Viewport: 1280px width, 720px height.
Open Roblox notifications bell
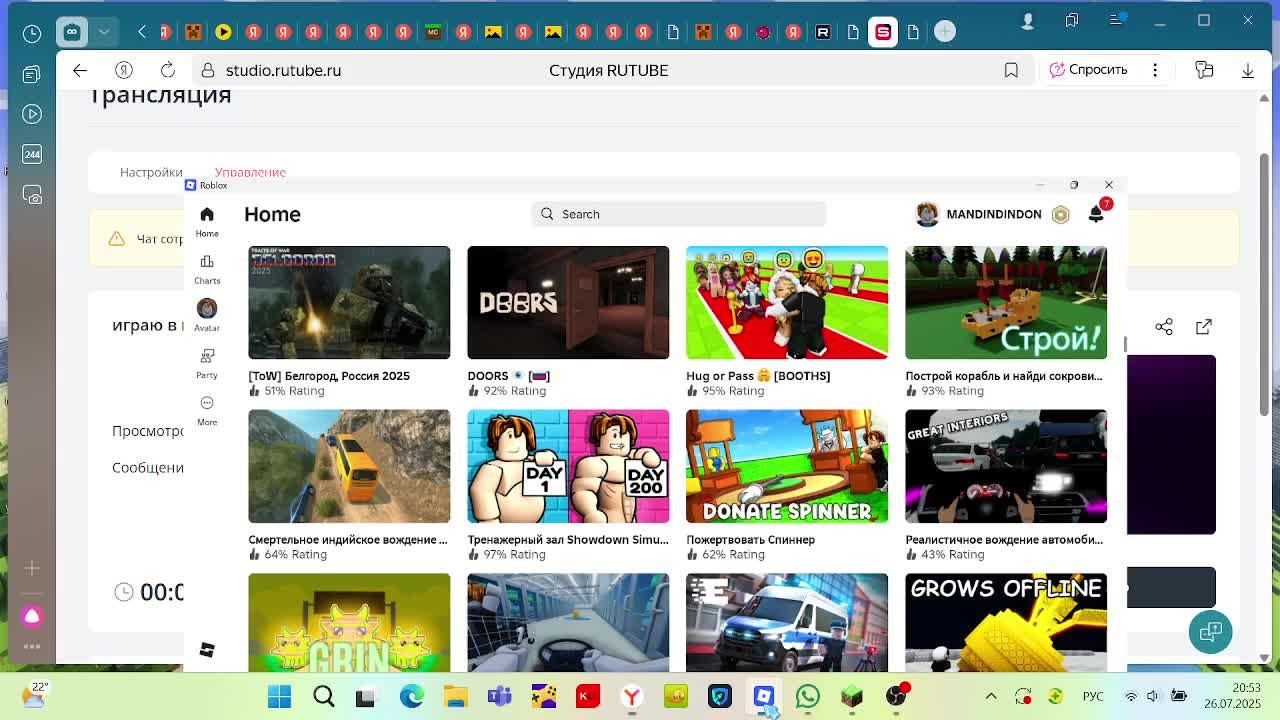[1096, 213]
